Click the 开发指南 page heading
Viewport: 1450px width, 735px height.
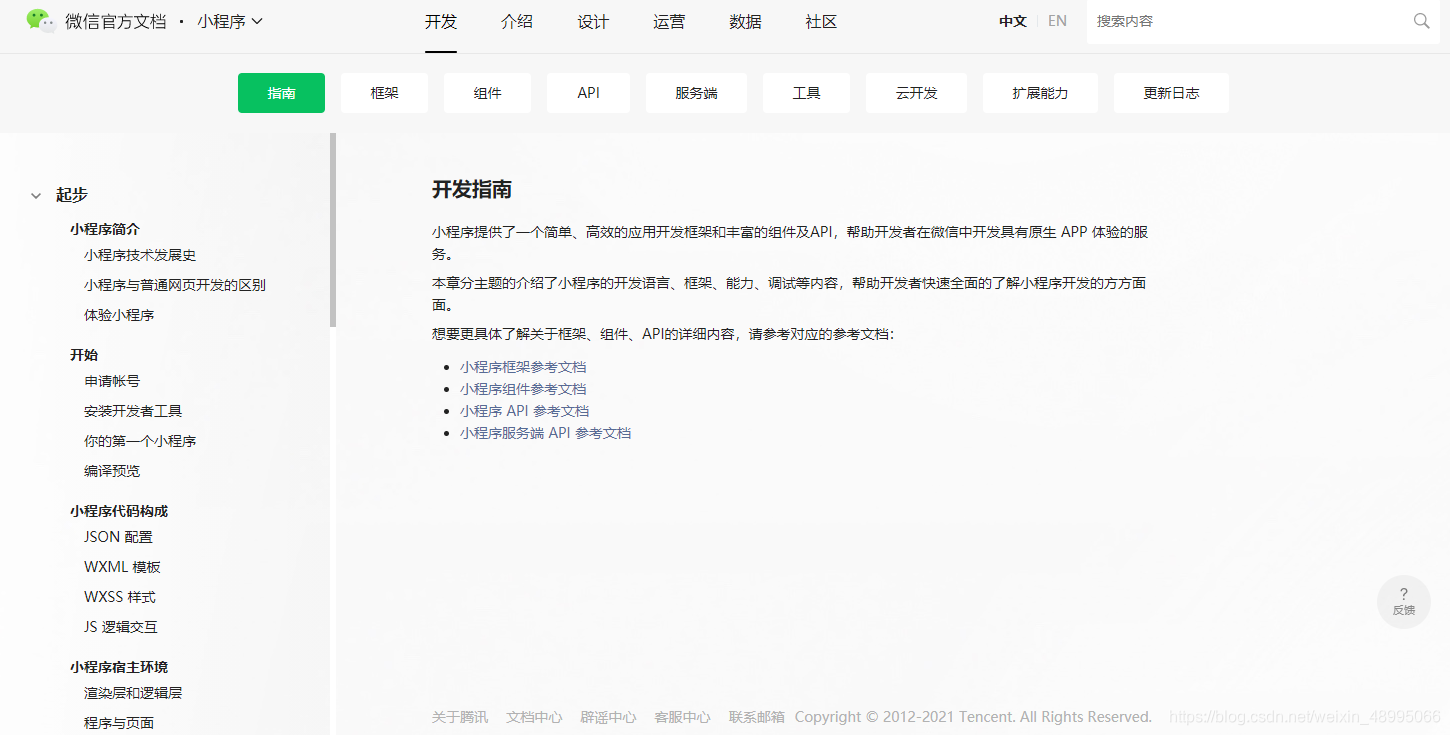[x=472, y=190]
